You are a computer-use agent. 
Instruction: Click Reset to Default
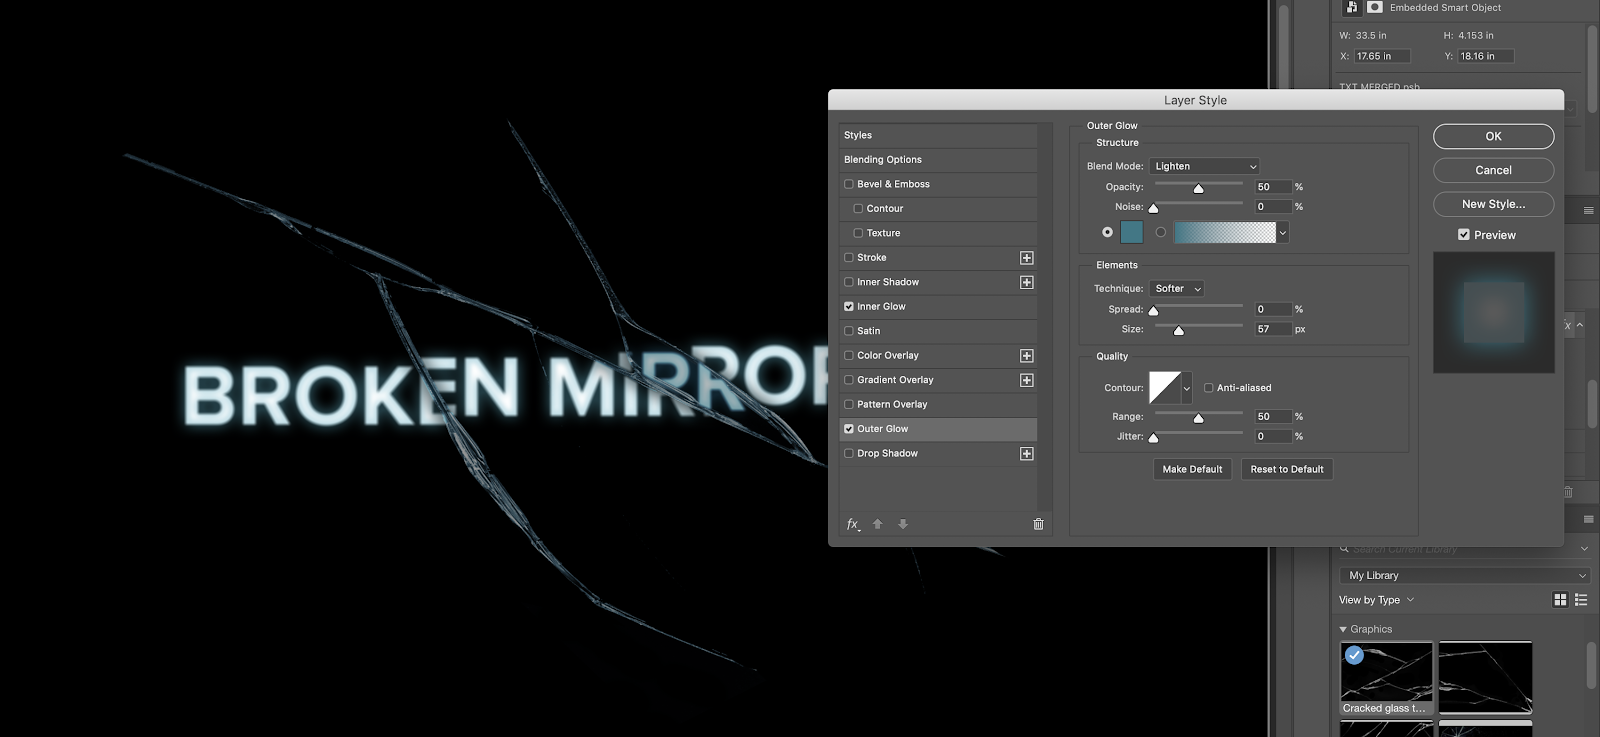tap(1287, 469)
